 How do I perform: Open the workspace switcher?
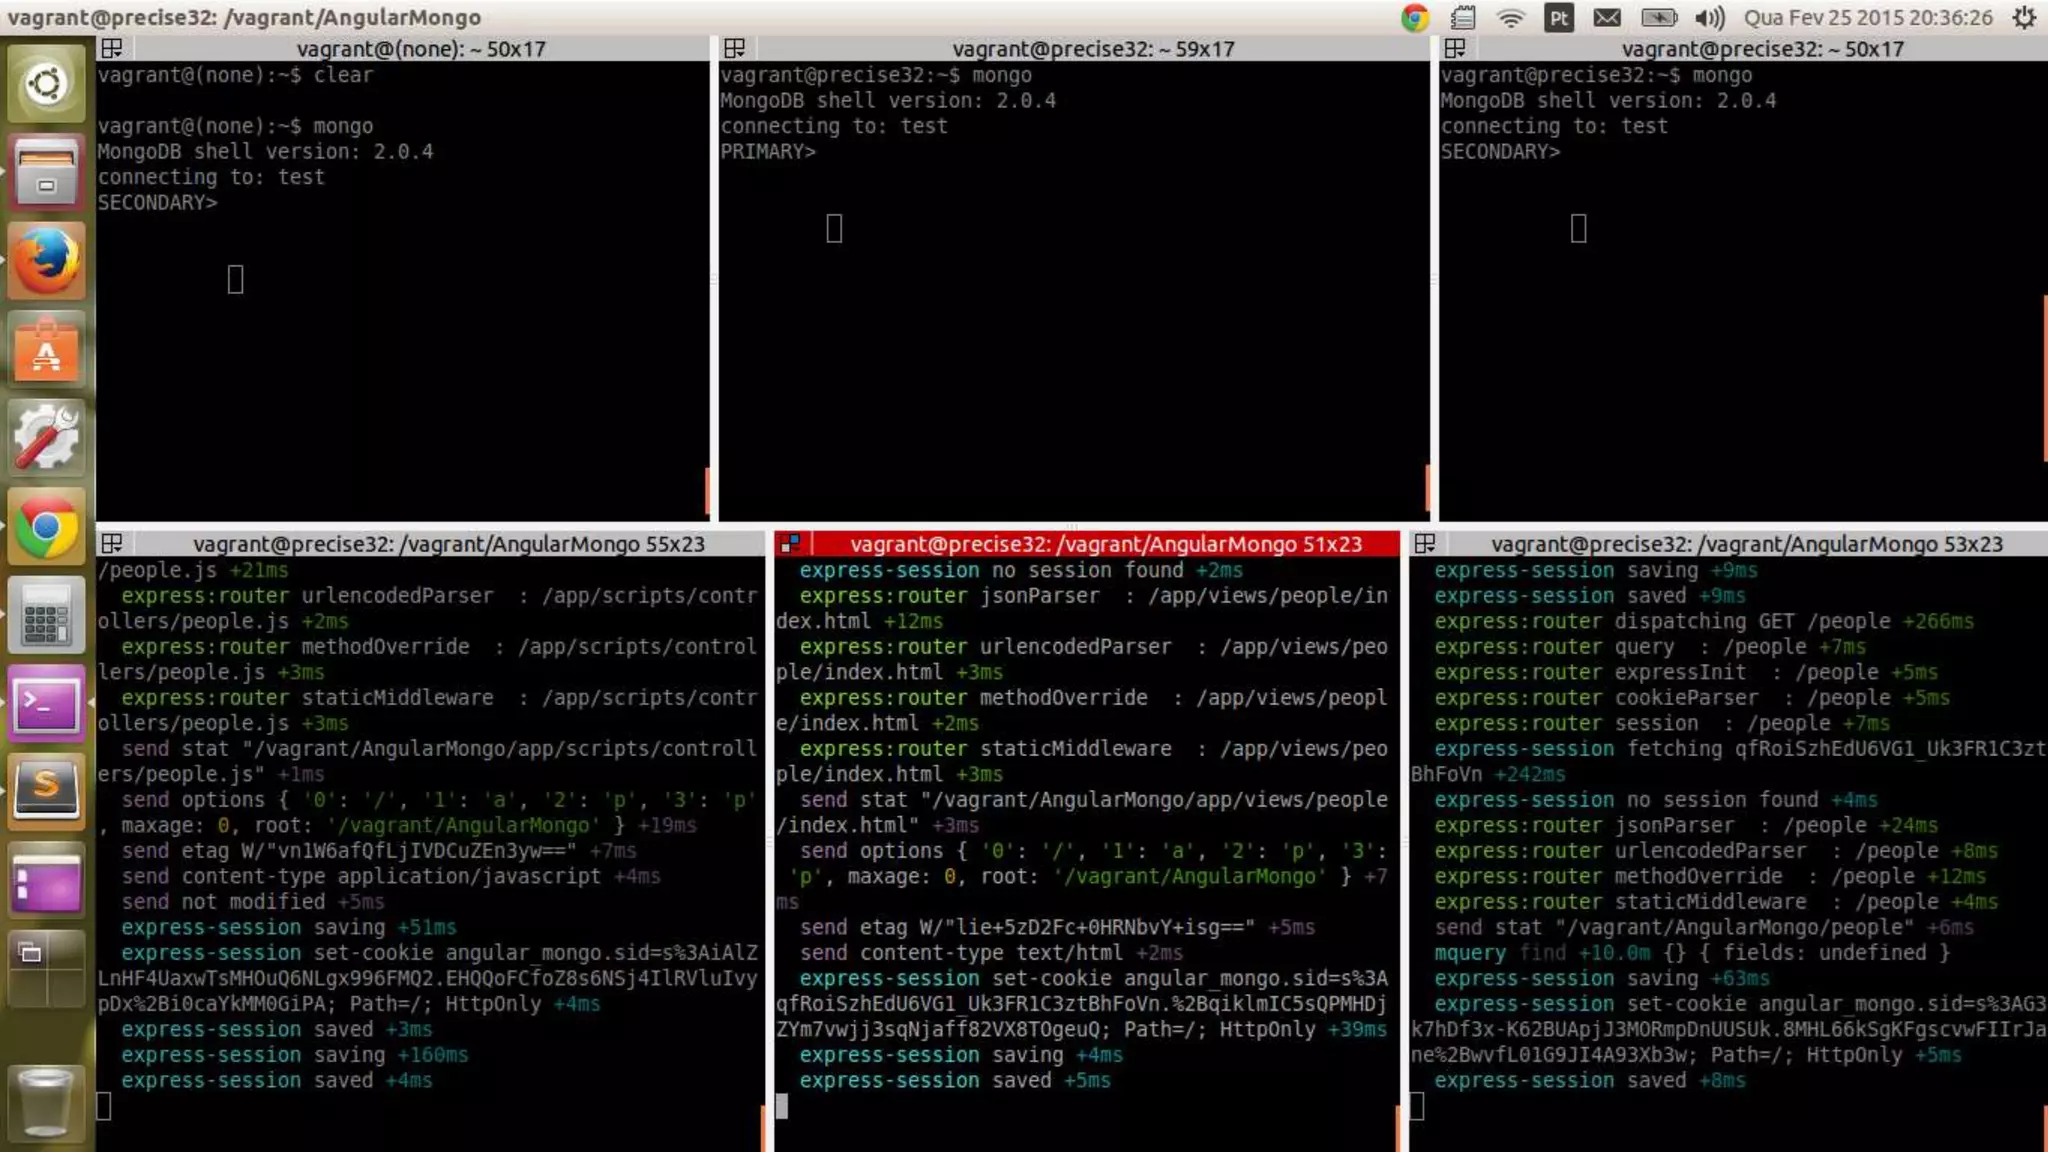point(46,968)
